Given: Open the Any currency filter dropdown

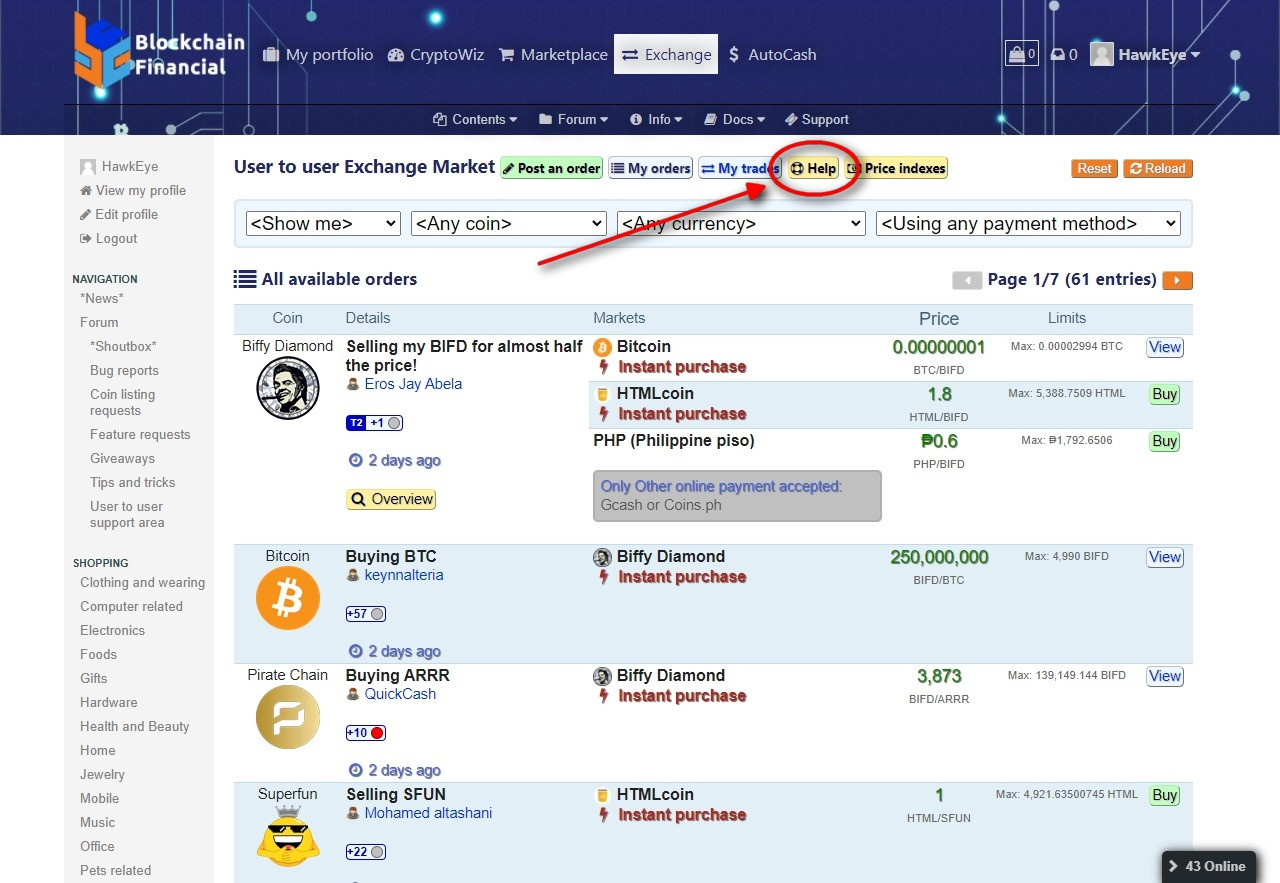Looking at the screenshot, I should (x=741, y=224).
